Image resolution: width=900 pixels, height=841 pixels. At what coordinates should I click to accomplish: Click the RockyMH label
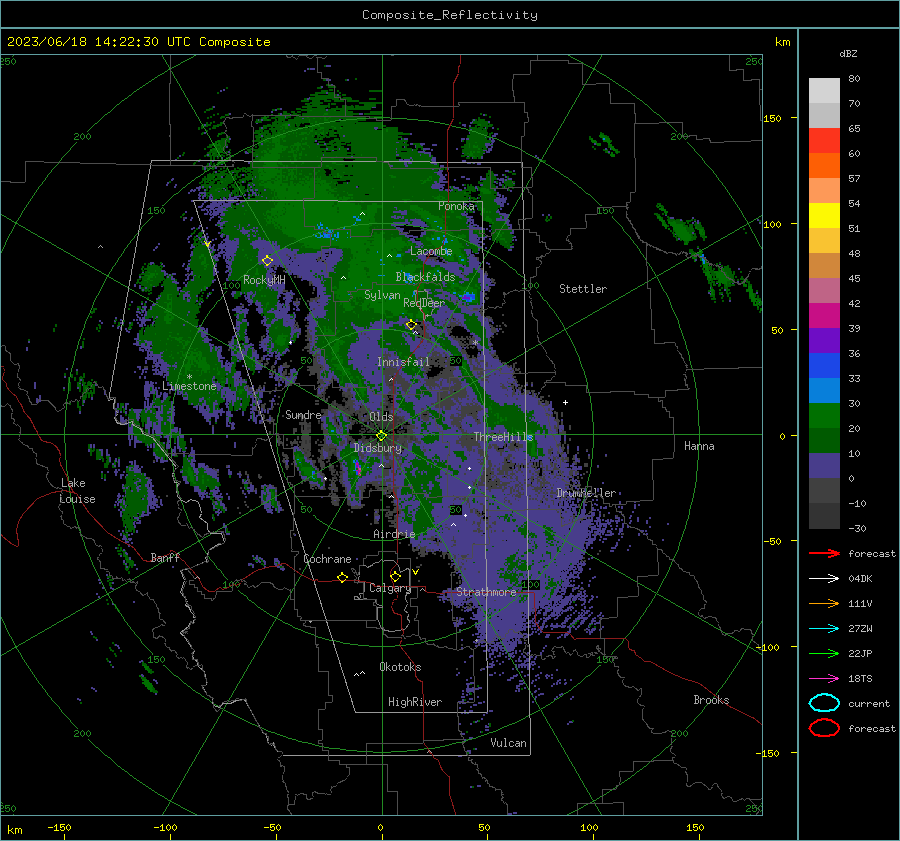click(264, 280)
